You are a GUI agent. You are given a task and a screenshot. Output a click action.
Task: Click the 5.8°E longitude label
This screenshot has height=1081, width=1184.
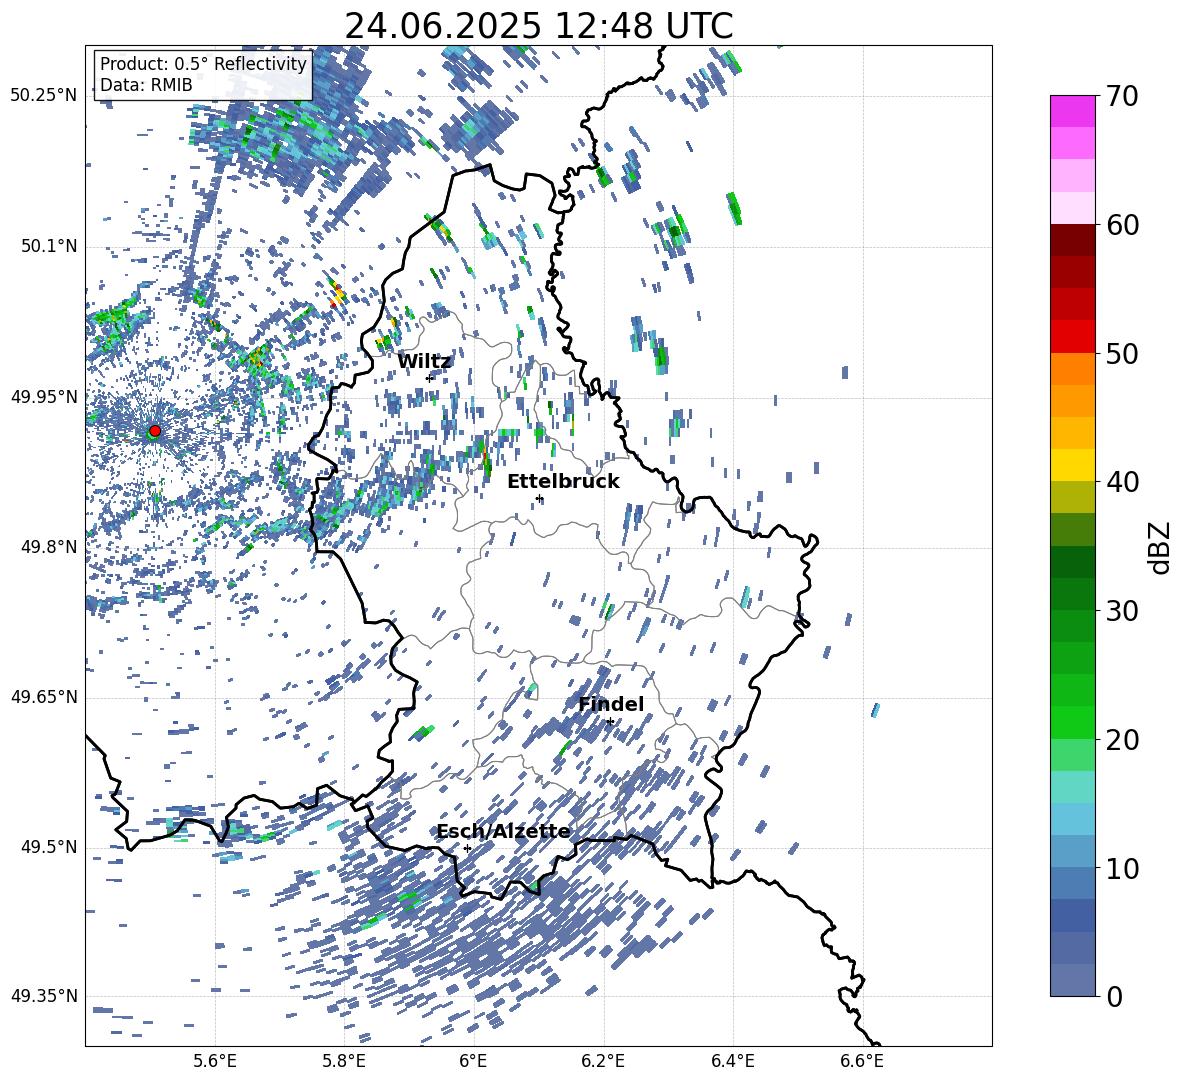point(344,1061)
